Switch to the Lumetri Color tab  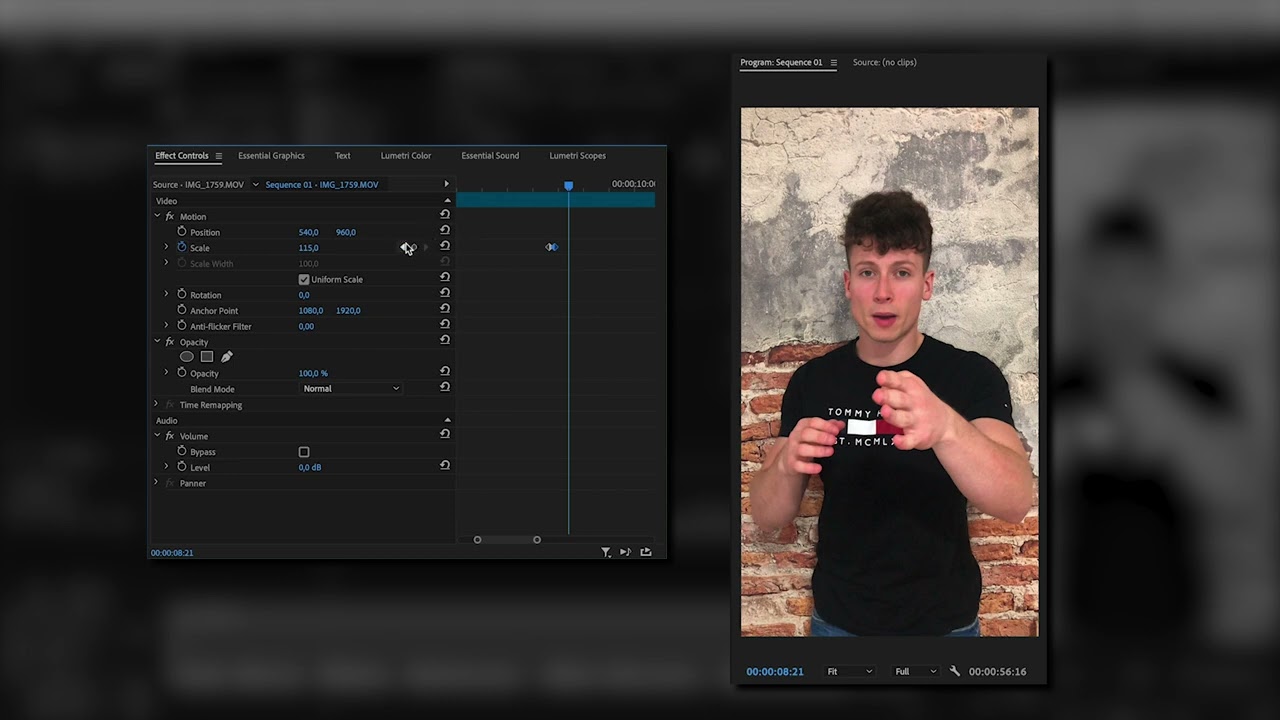coord(405,155)
